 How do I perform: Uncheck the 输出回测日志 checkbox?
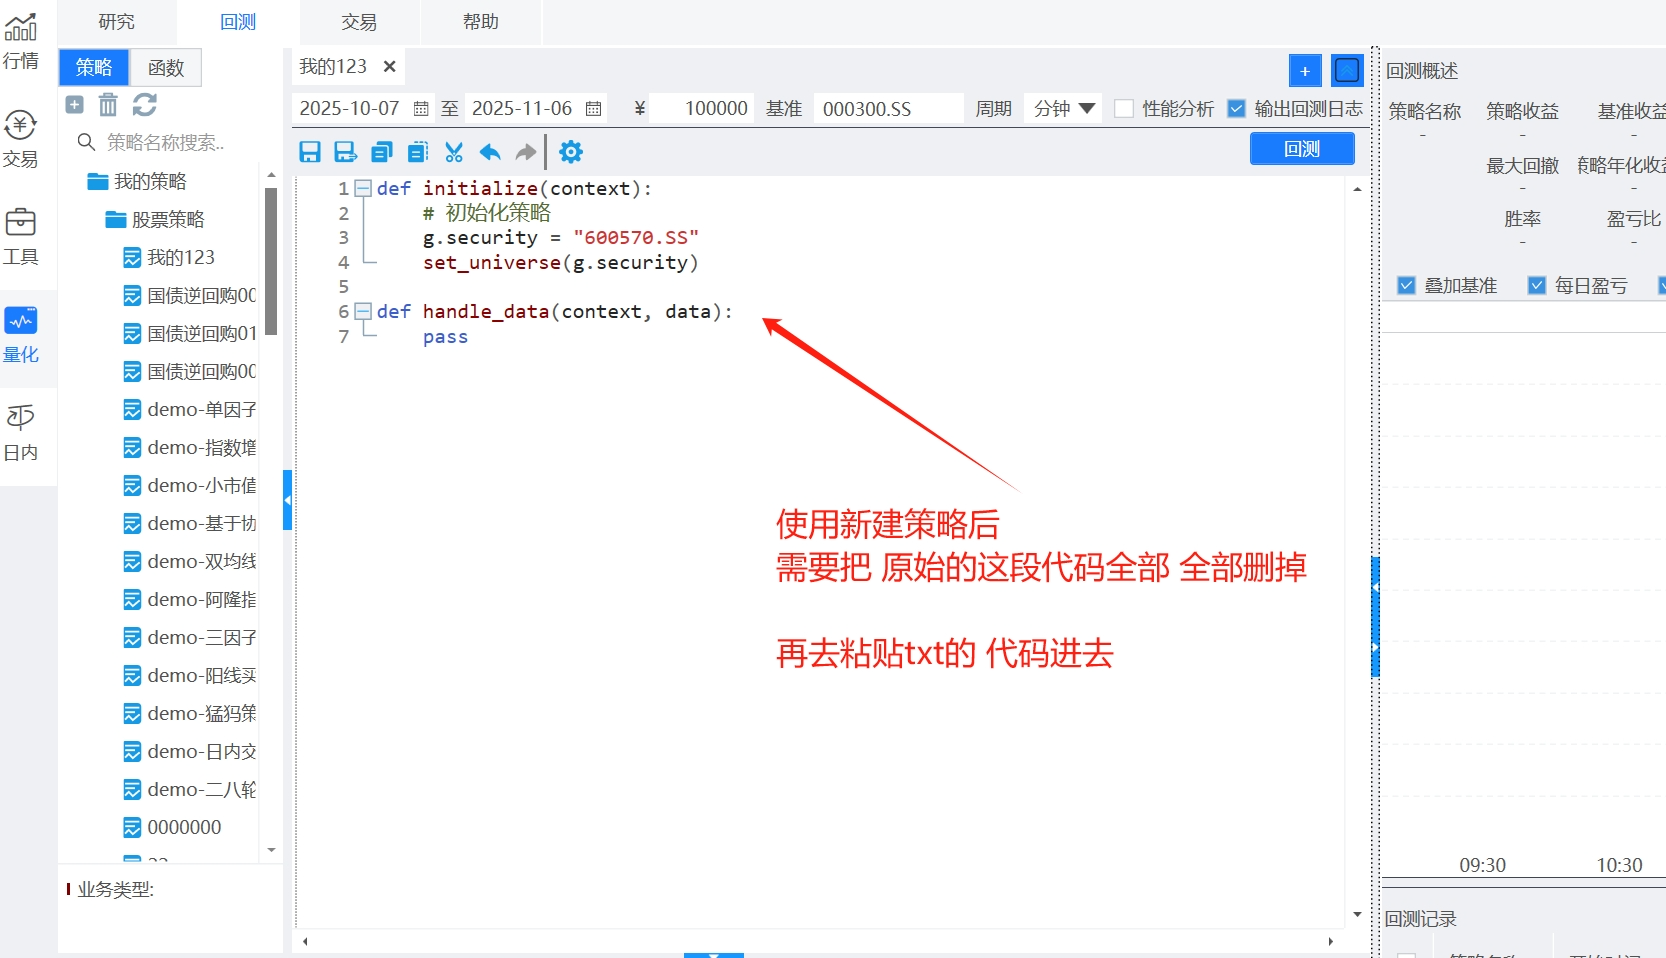pyautogui.click(x=1237, y=109)
